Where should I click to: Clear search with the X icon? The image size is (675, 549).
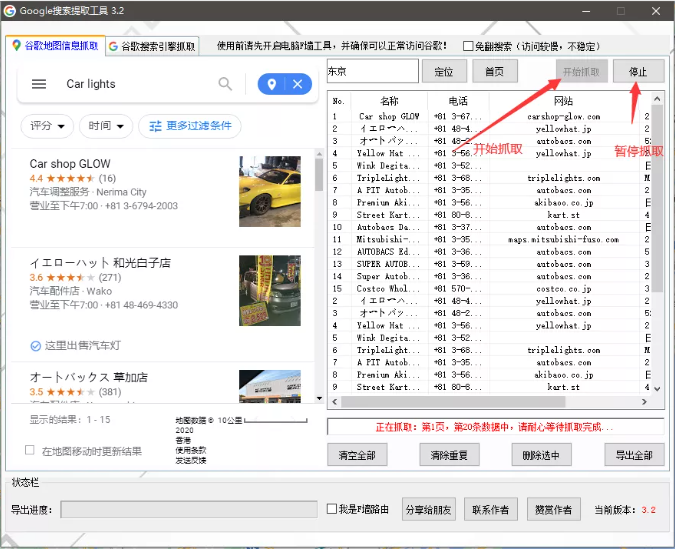tap(297, 84)
